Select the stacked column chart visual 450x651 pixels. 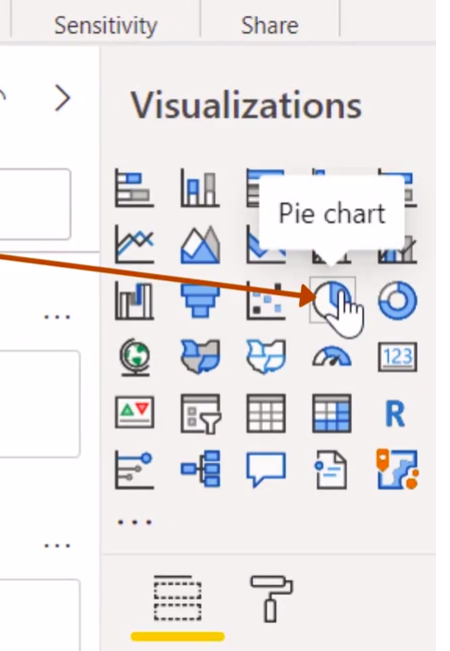click(200, 188)
